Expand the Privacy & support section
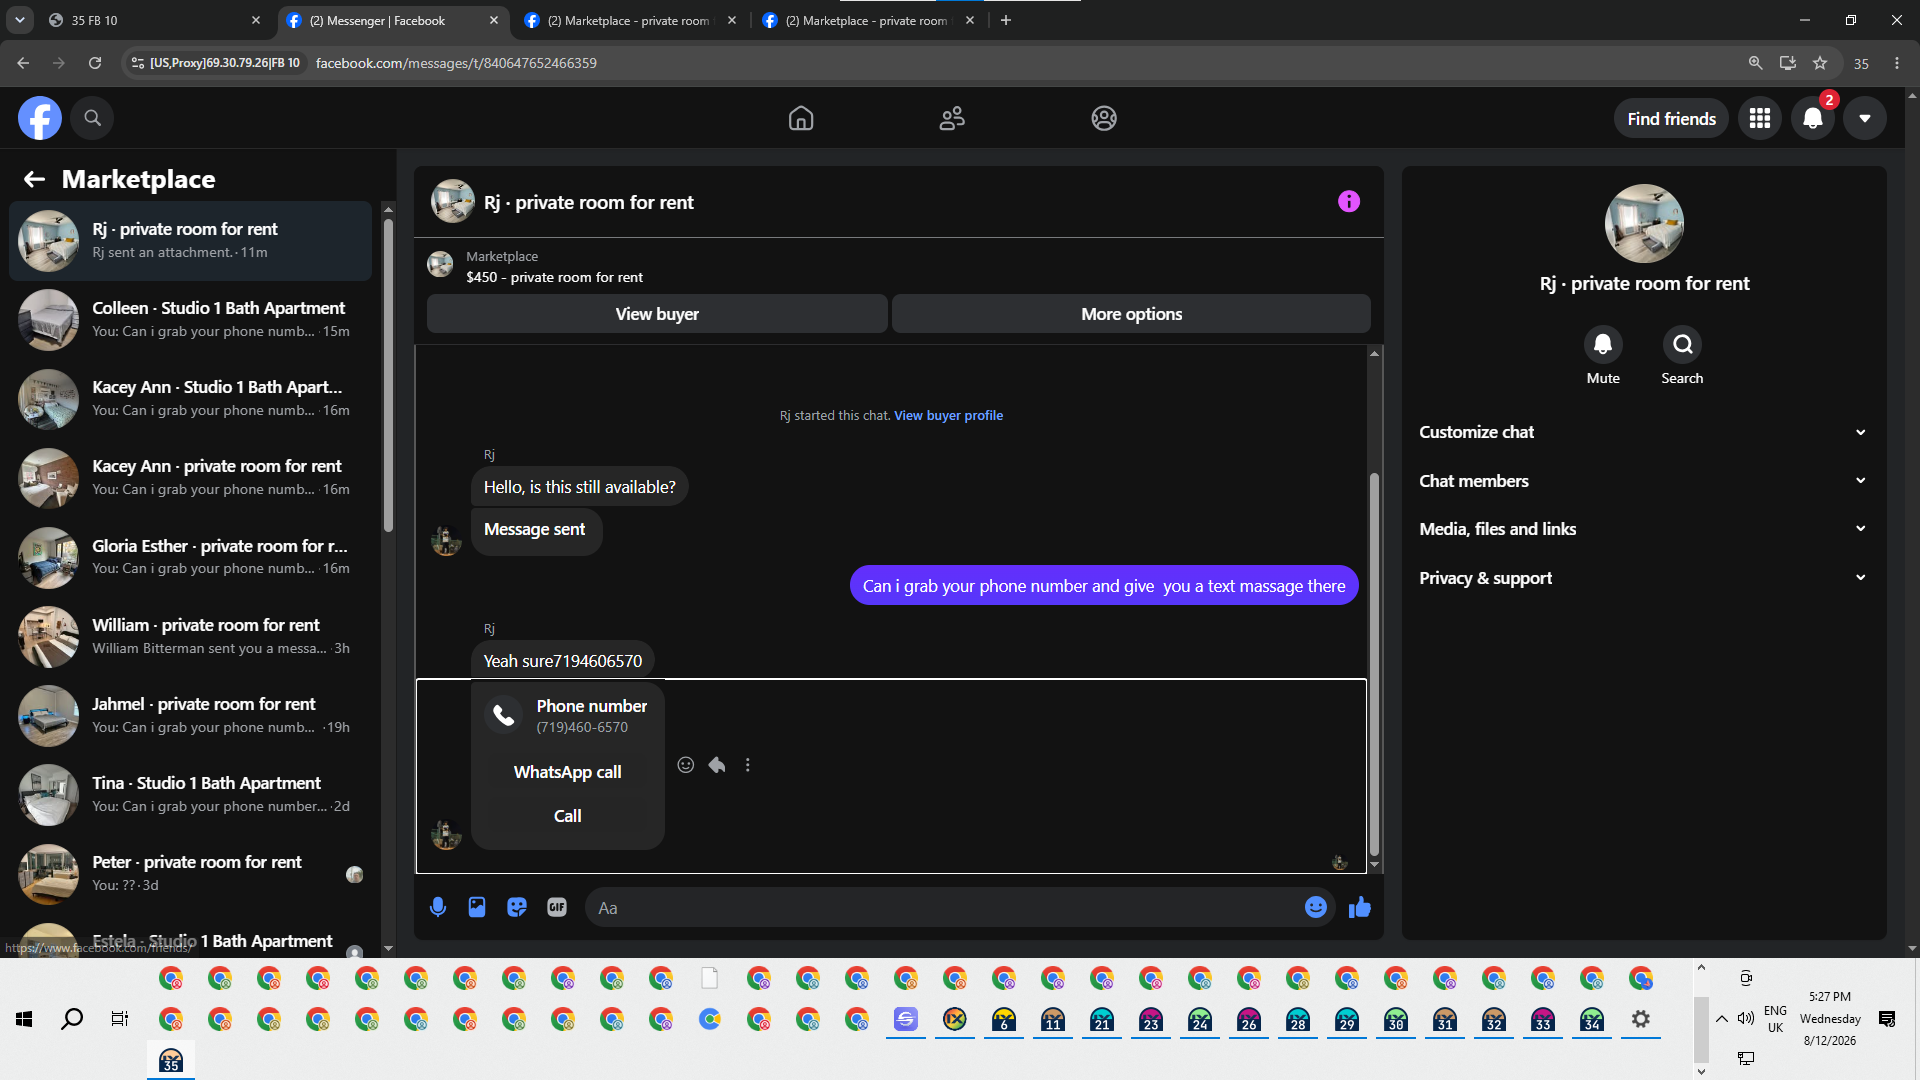This screenshot has height=1080, width=1920. click(x=1643, y=578)
